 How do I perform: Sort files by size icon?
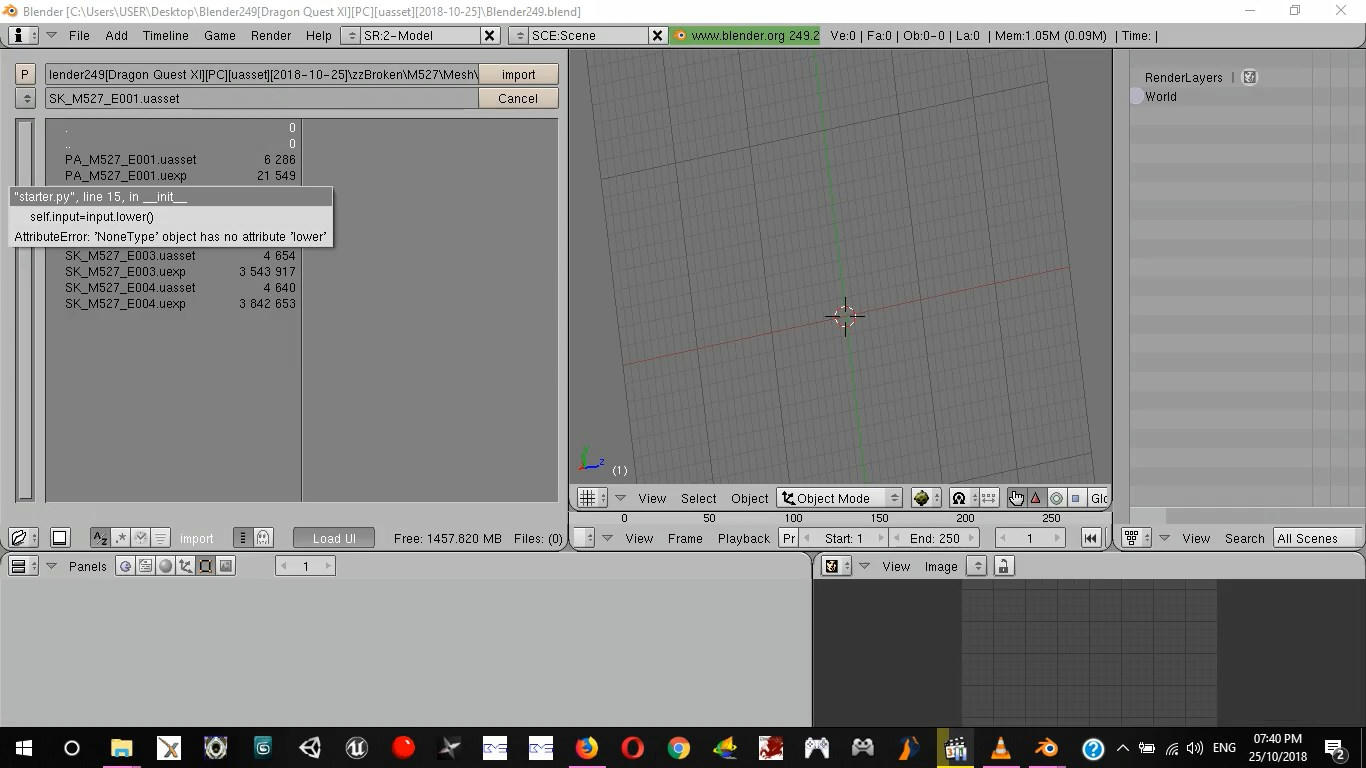[161, 538]
